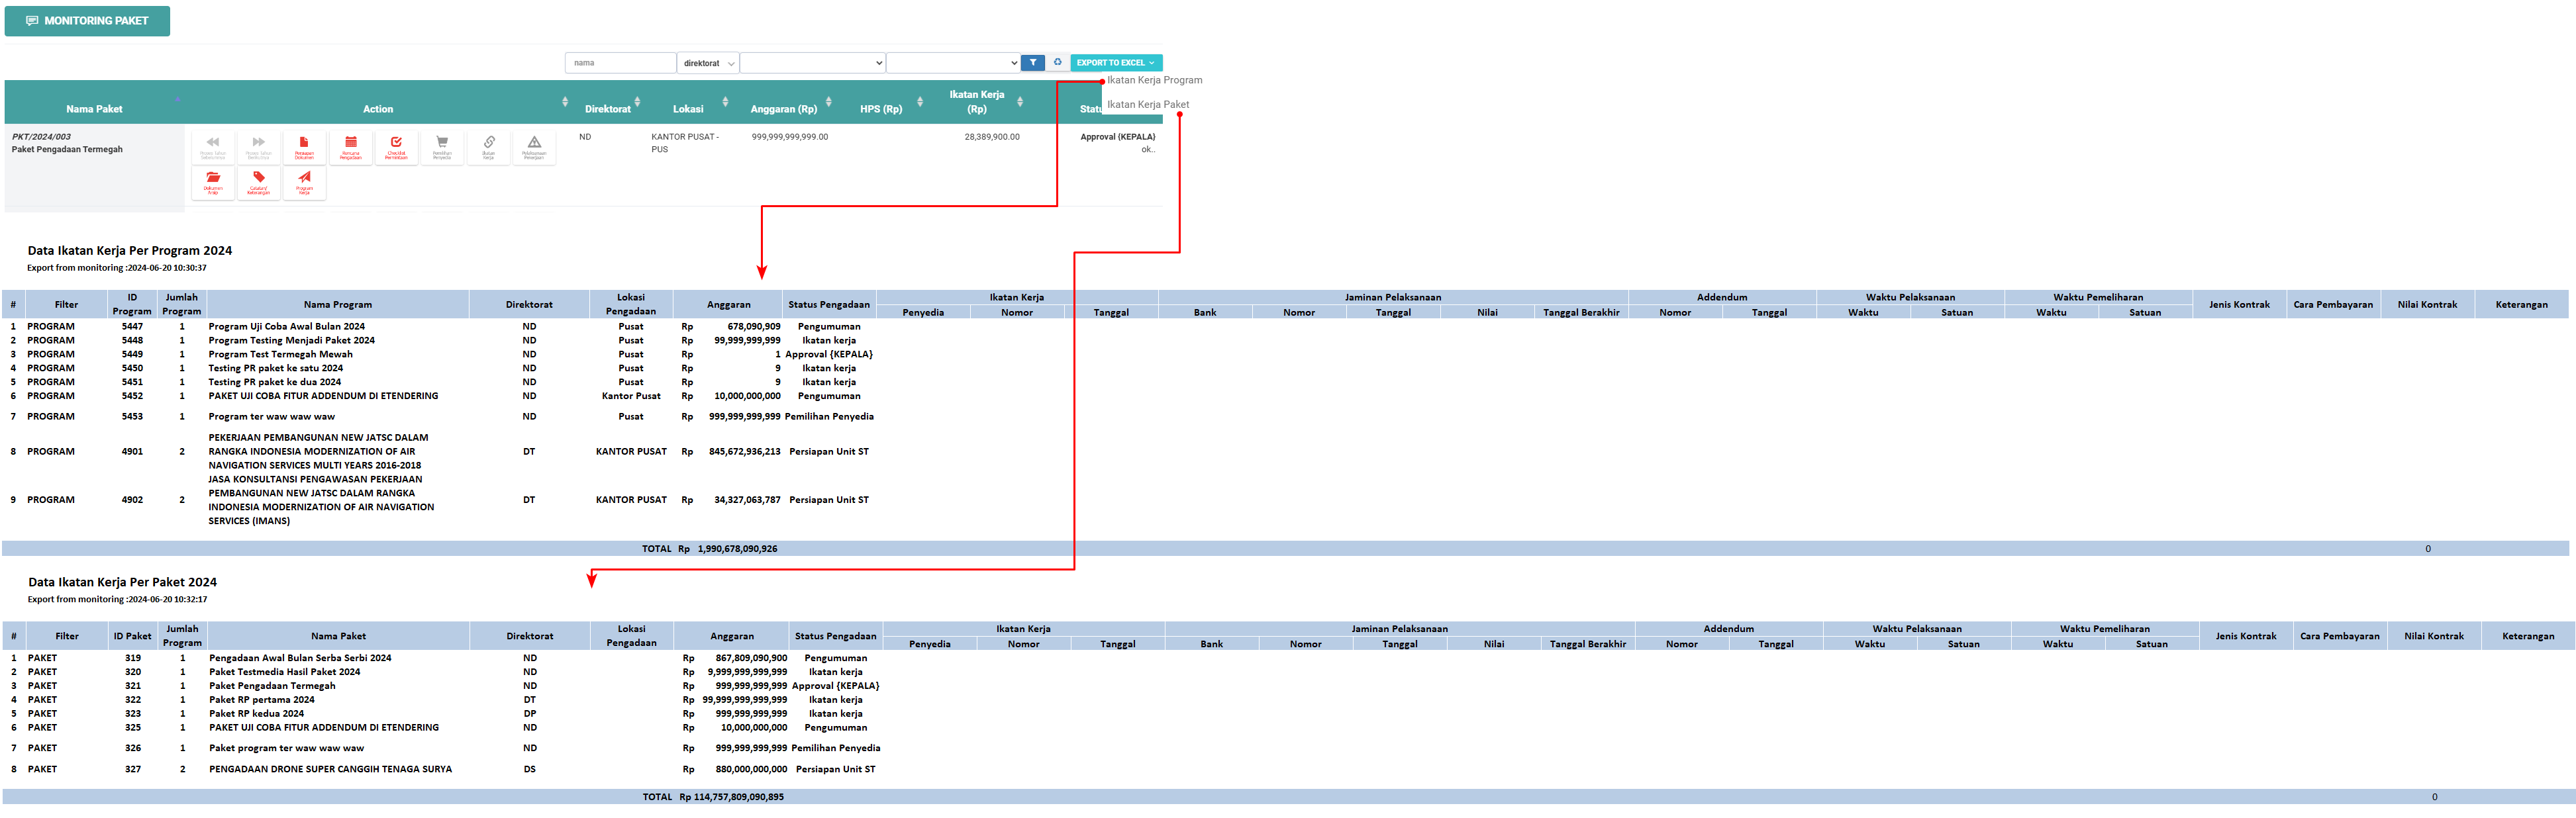Screen dimensions: 2576x818
Task: Focus the nama search field
Action: point(620,63)
